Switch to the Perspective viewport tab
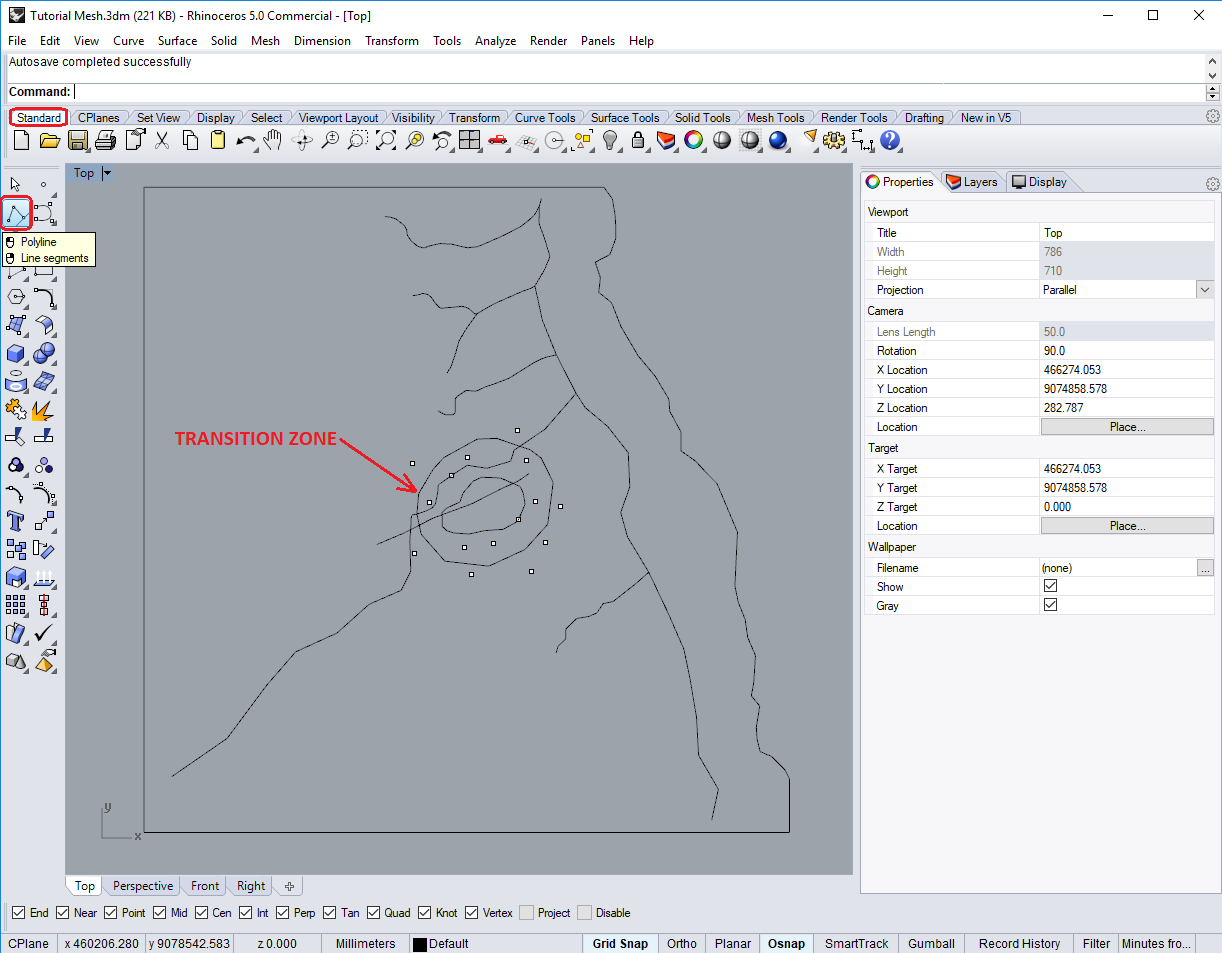 pyautogui.click(x=143, y=886)
